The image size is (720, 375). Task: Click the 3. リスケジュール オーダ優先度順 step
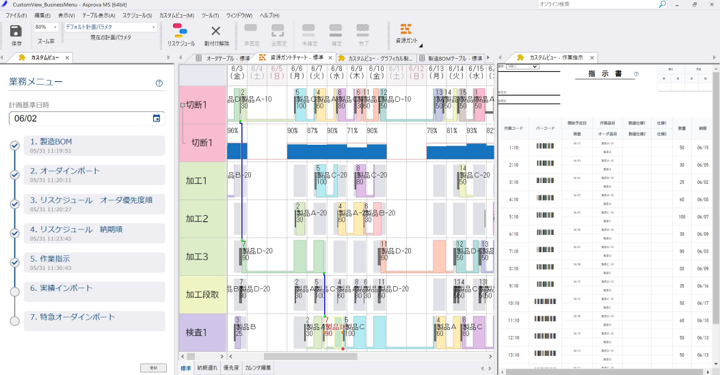[94, 204]
